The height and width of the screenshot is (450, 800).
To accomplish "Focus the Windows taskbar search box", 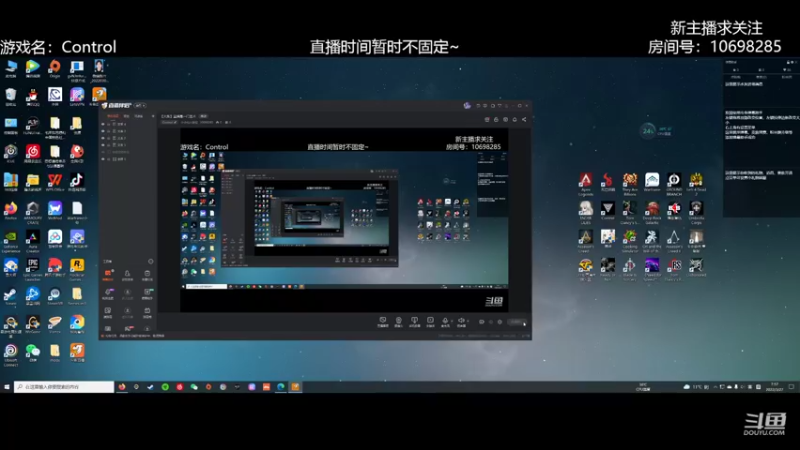I will coord(64,387).
